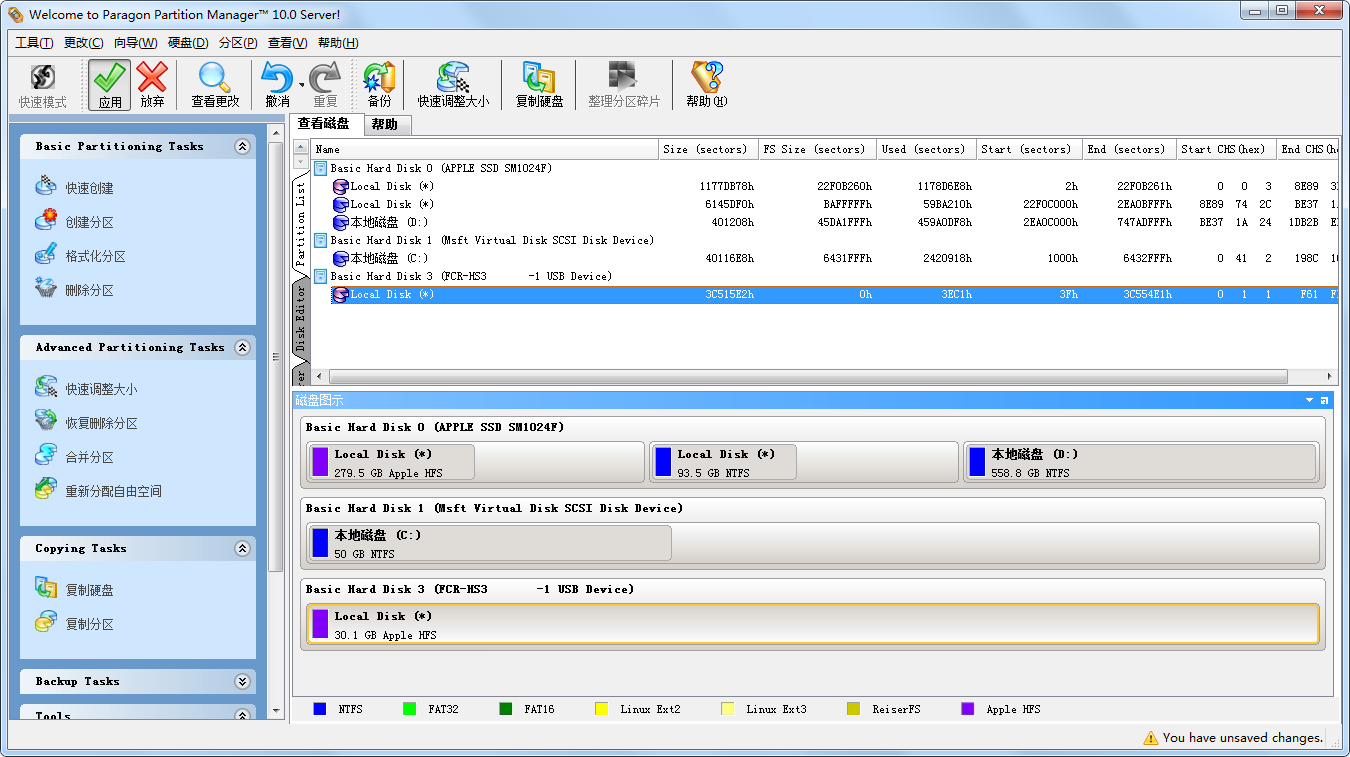This screenshot has height=757, width=1350.
Task: Click the 快速模式 toolbar icon
Action: coord(42,86)
